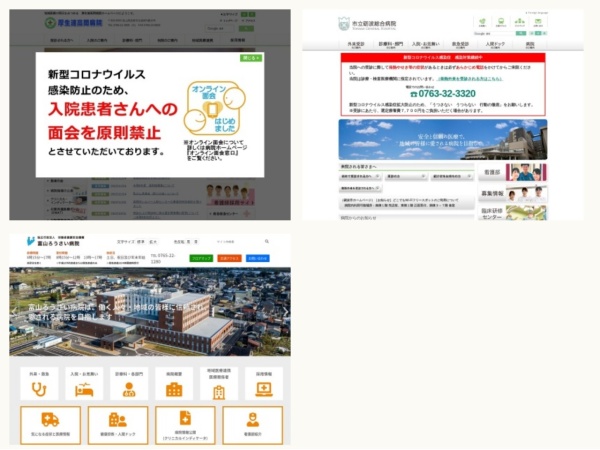Viewport: 600px width, 450px height.
Task: Click the green フロアマップ button
Action: (x=201, y=259)
